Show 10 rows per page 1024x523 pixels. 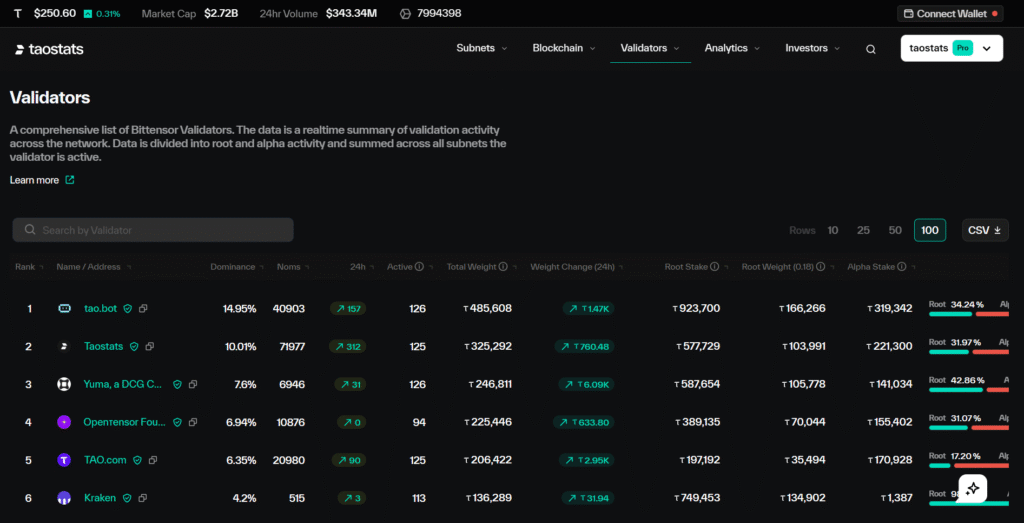(833, 230)
